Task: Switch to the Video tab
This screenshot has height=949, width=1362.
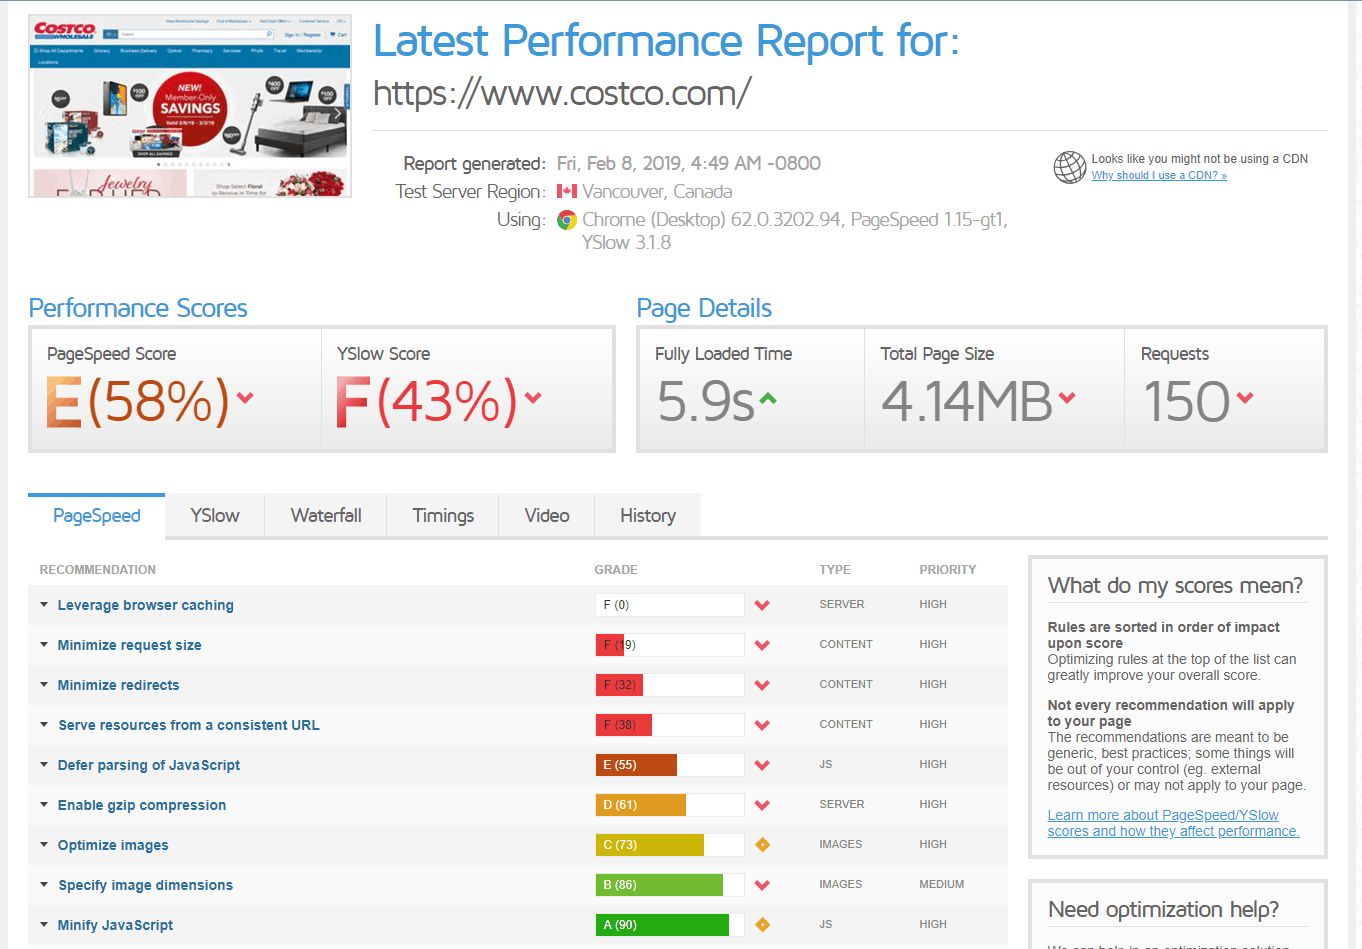Action: (547, 516)
